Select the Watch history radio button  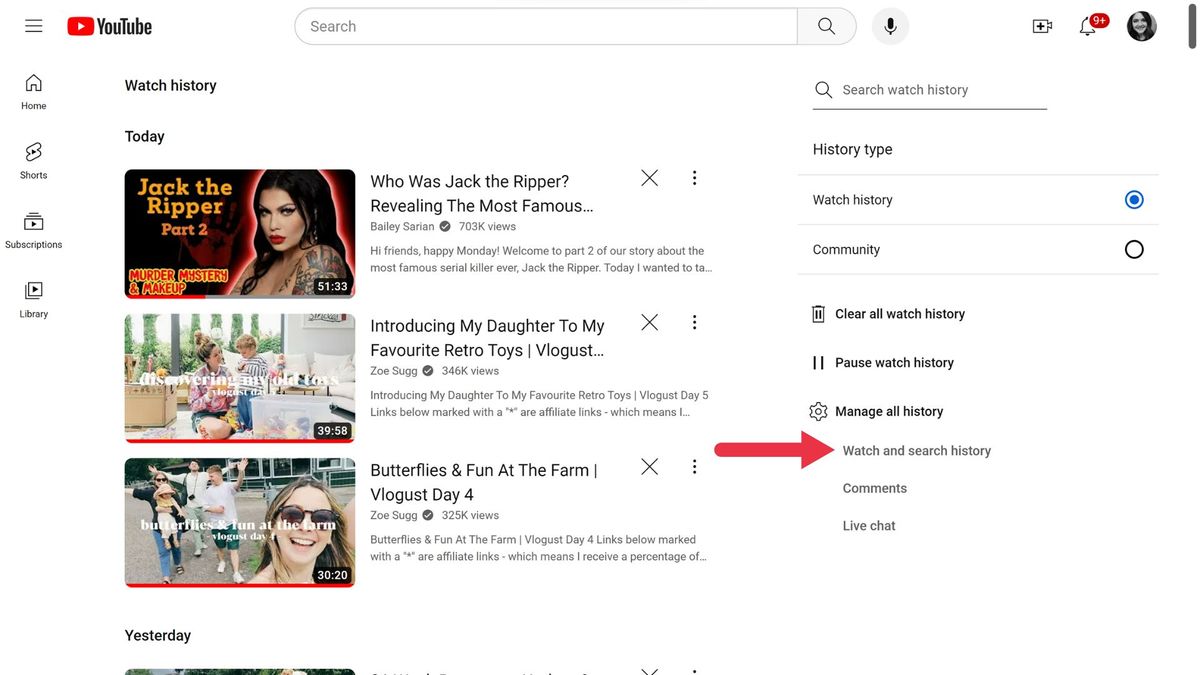coord(1133,199)
